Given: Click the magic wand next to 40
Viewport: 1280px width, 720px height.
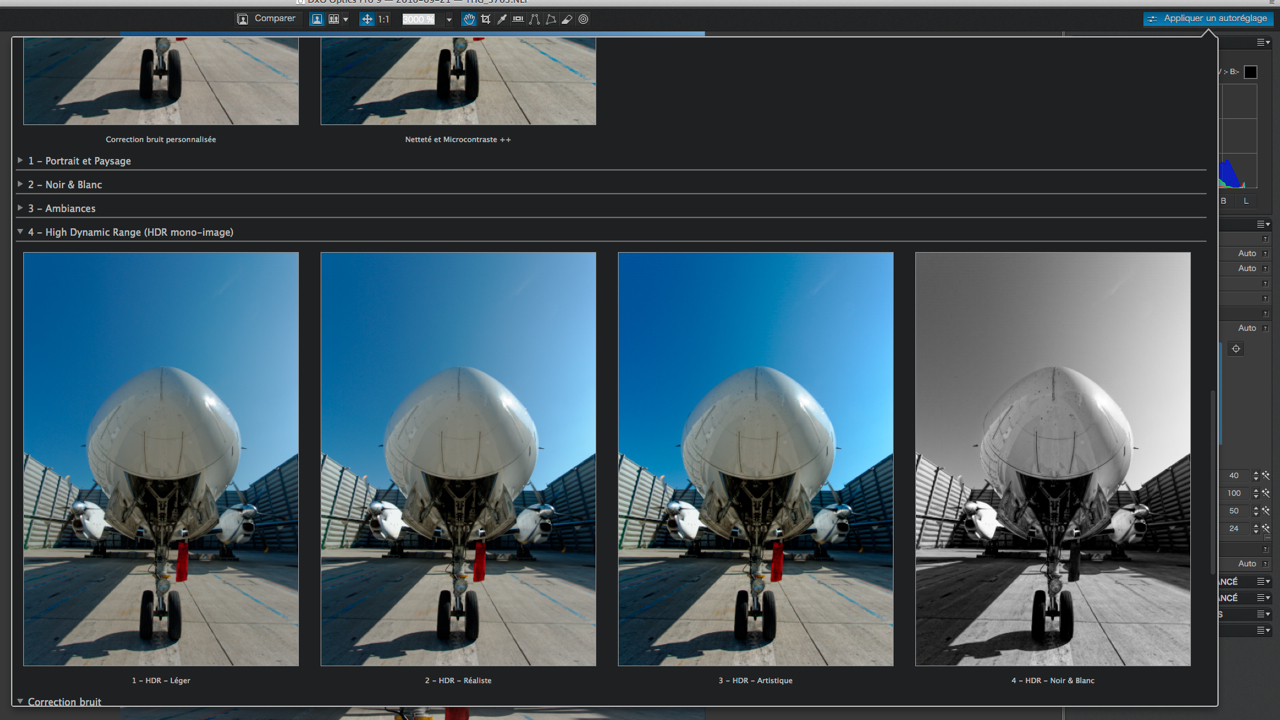Looking at the screenshot, I should click(x=1265, y=476).
